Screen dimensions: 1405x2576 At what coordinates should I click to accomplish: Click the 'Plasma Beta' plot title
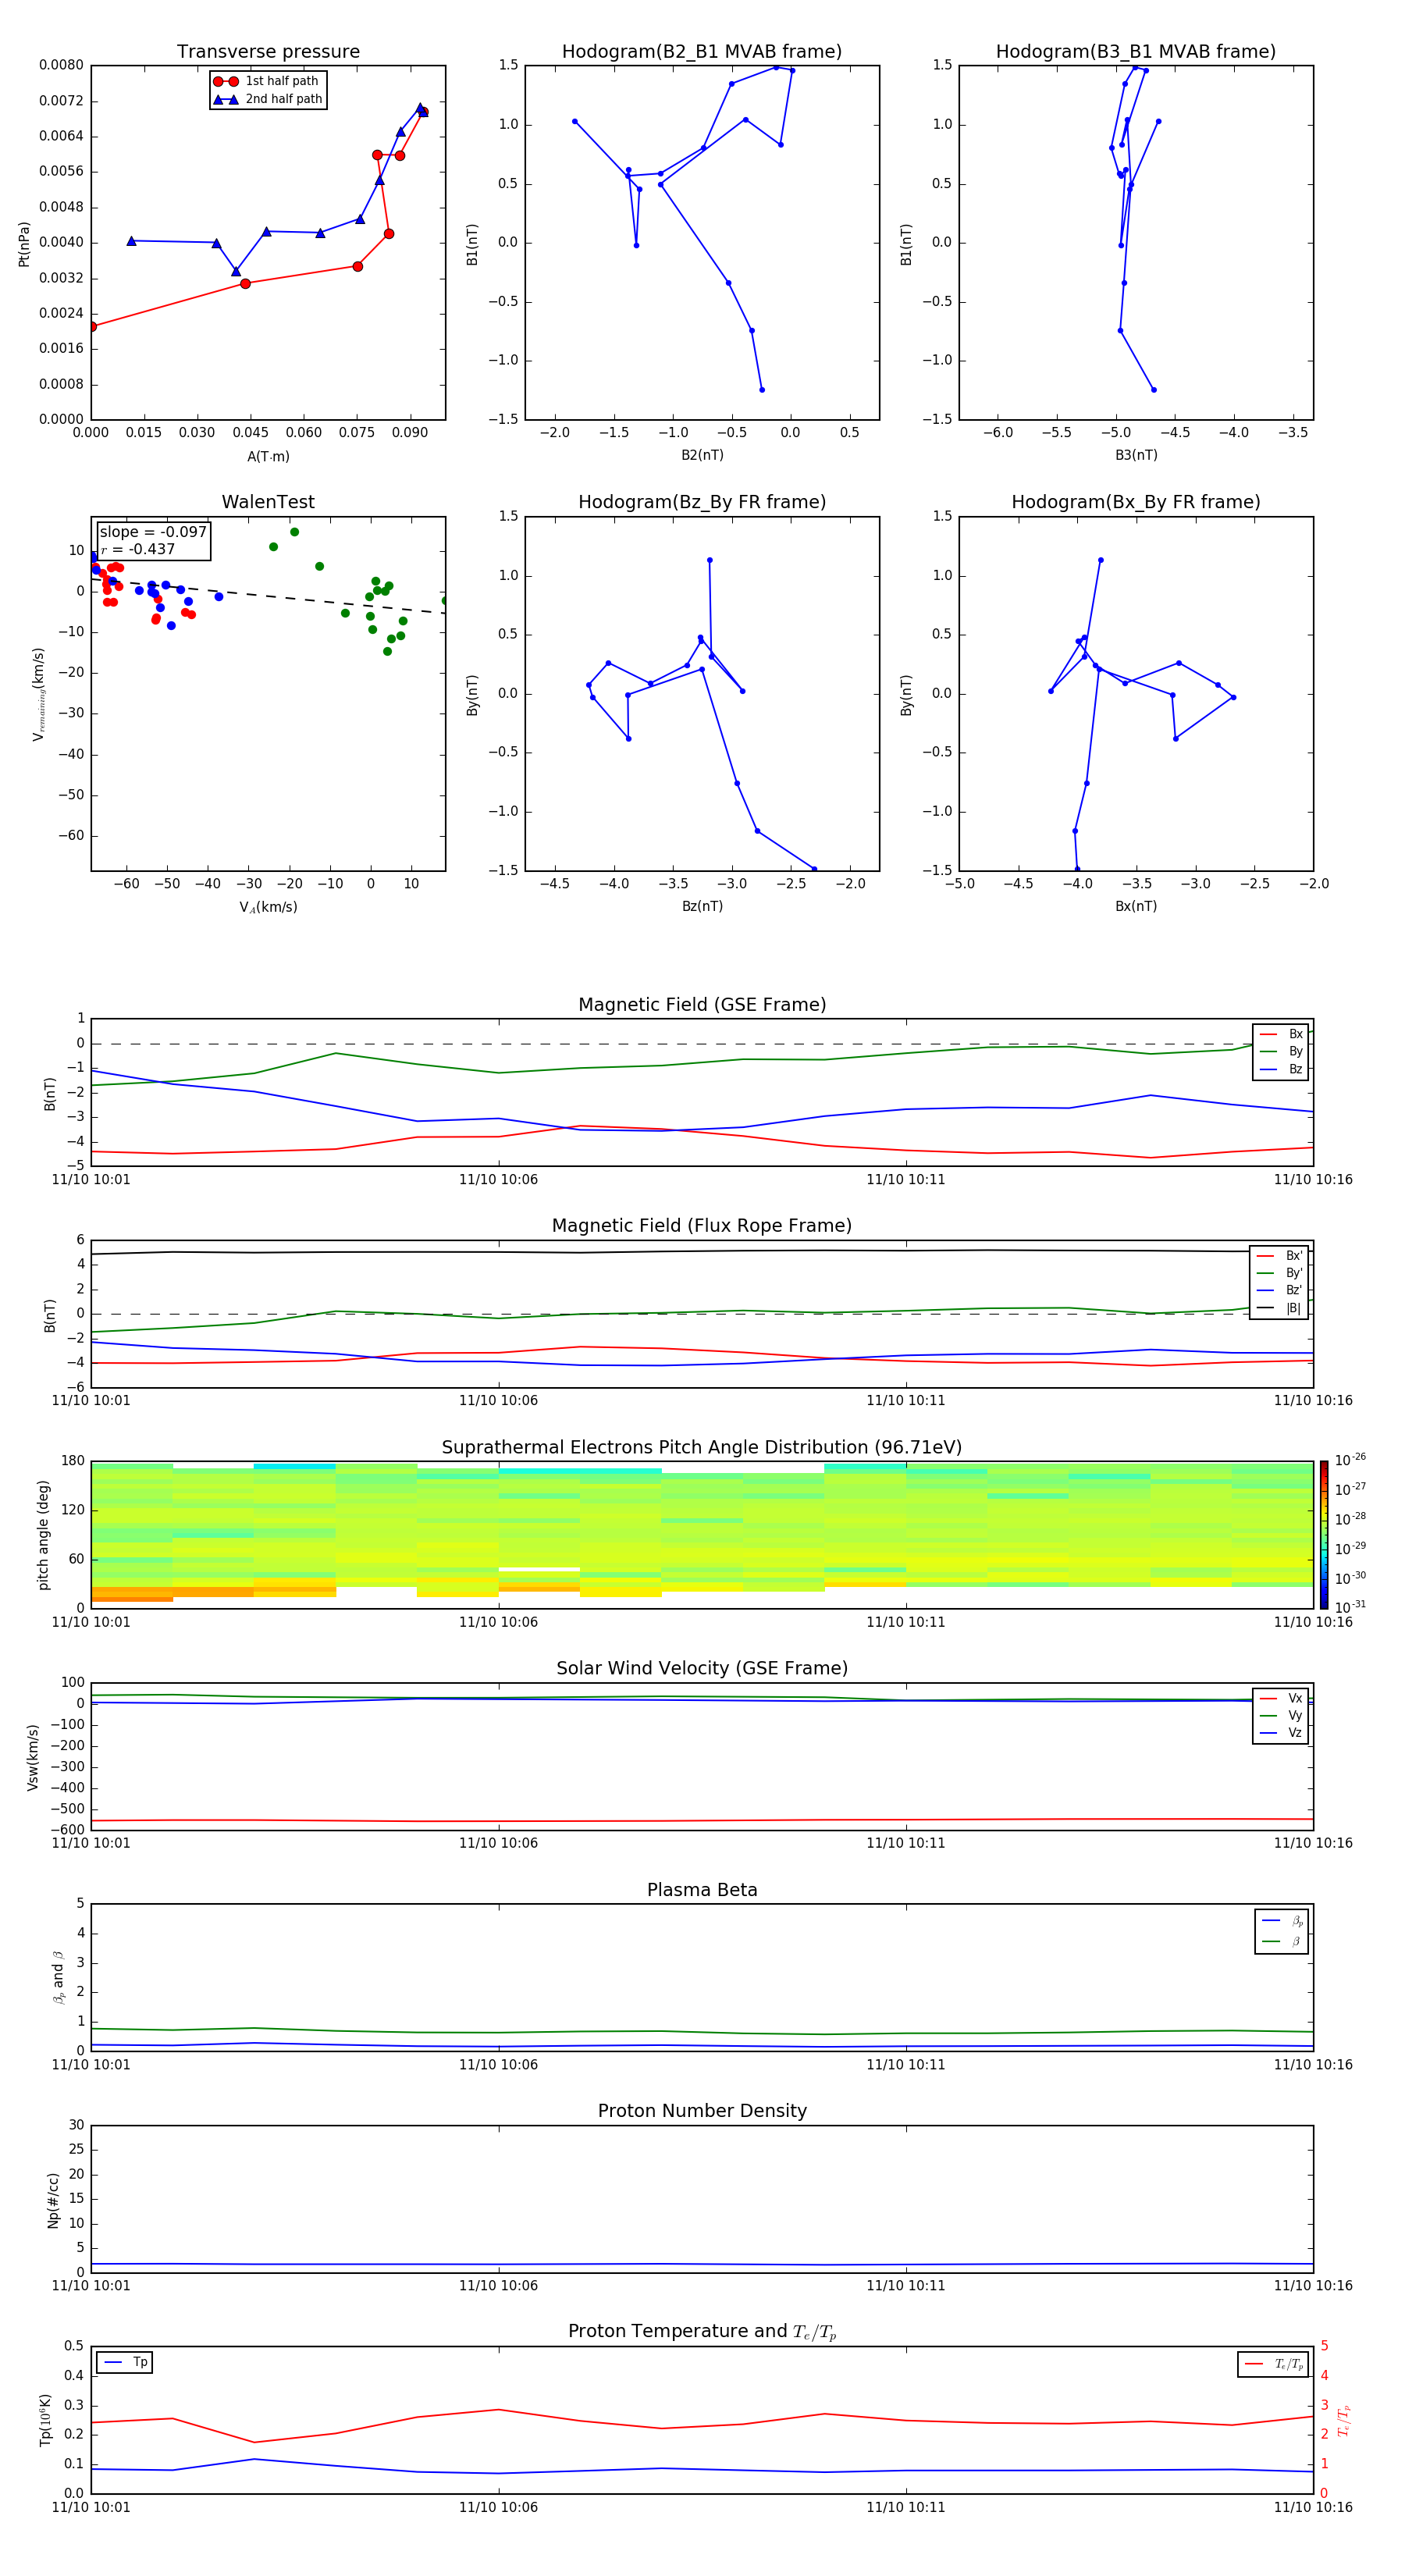(x=702, y=1890)
